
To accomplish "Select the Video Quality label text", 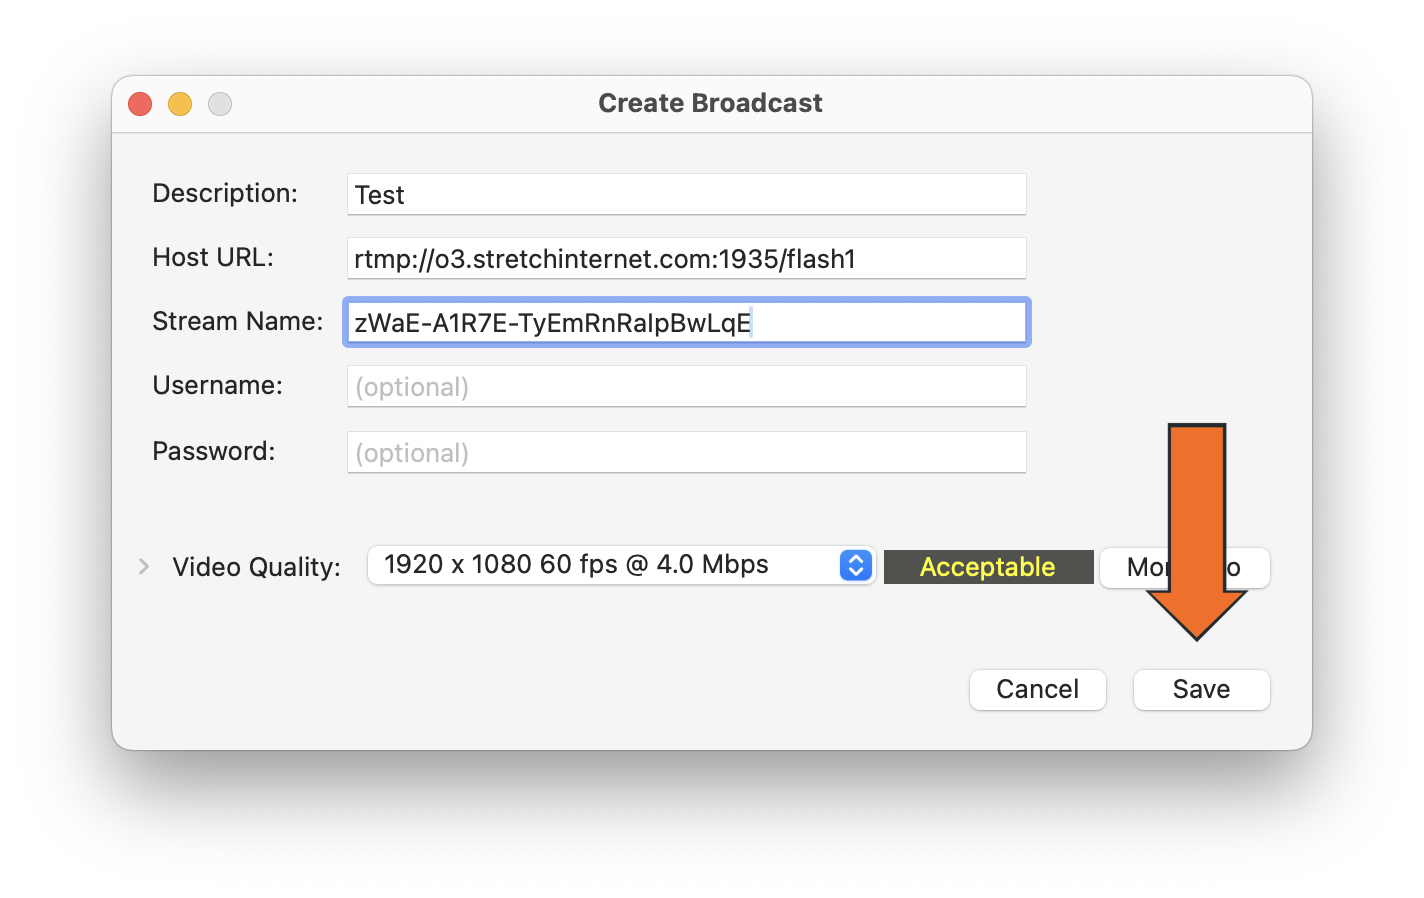I will (255, 566).
